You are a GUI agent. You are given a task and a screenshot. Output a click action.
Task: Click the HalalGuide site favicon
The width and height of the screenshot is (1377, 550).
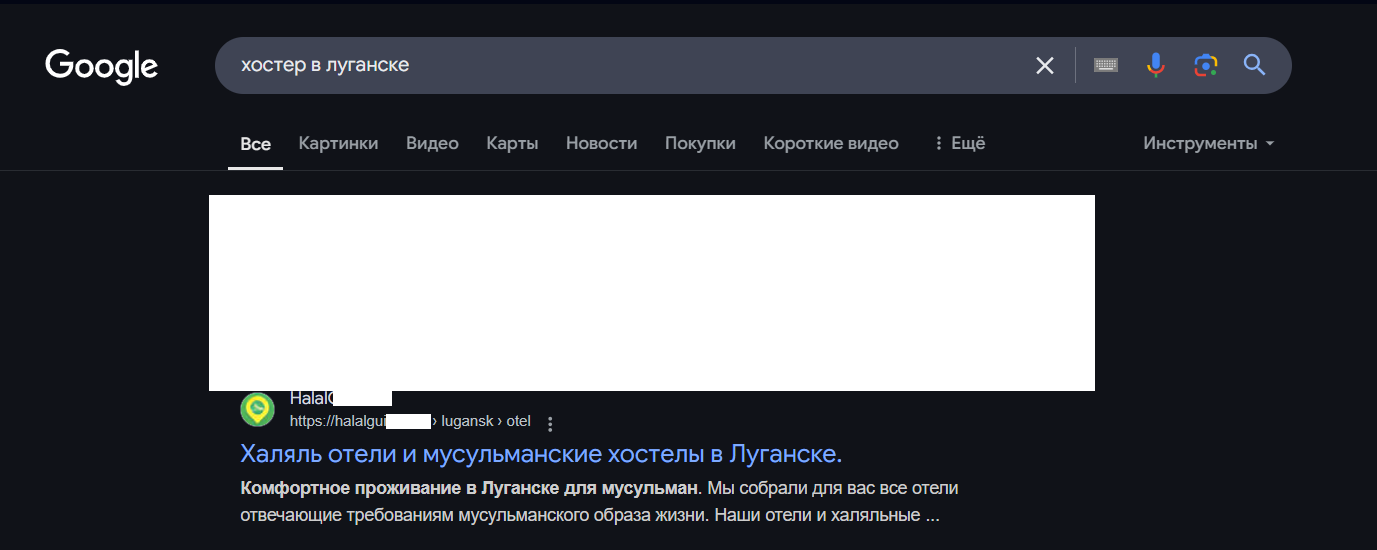(257, 410)
